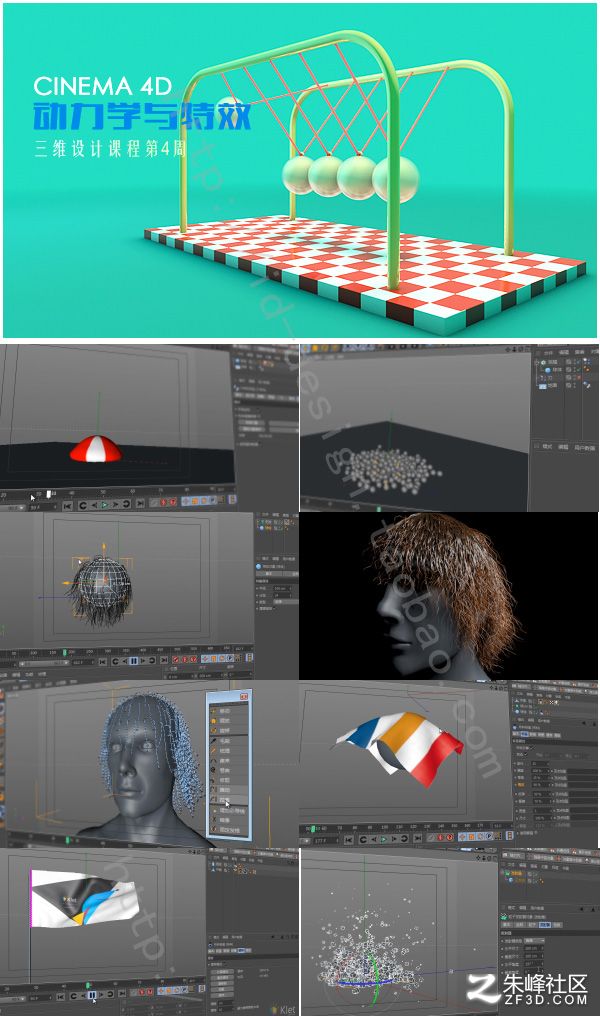Close the hair tools popup window
This screenshot has height=1016, width=600.
pyautogui.click(x=244, y=697)
